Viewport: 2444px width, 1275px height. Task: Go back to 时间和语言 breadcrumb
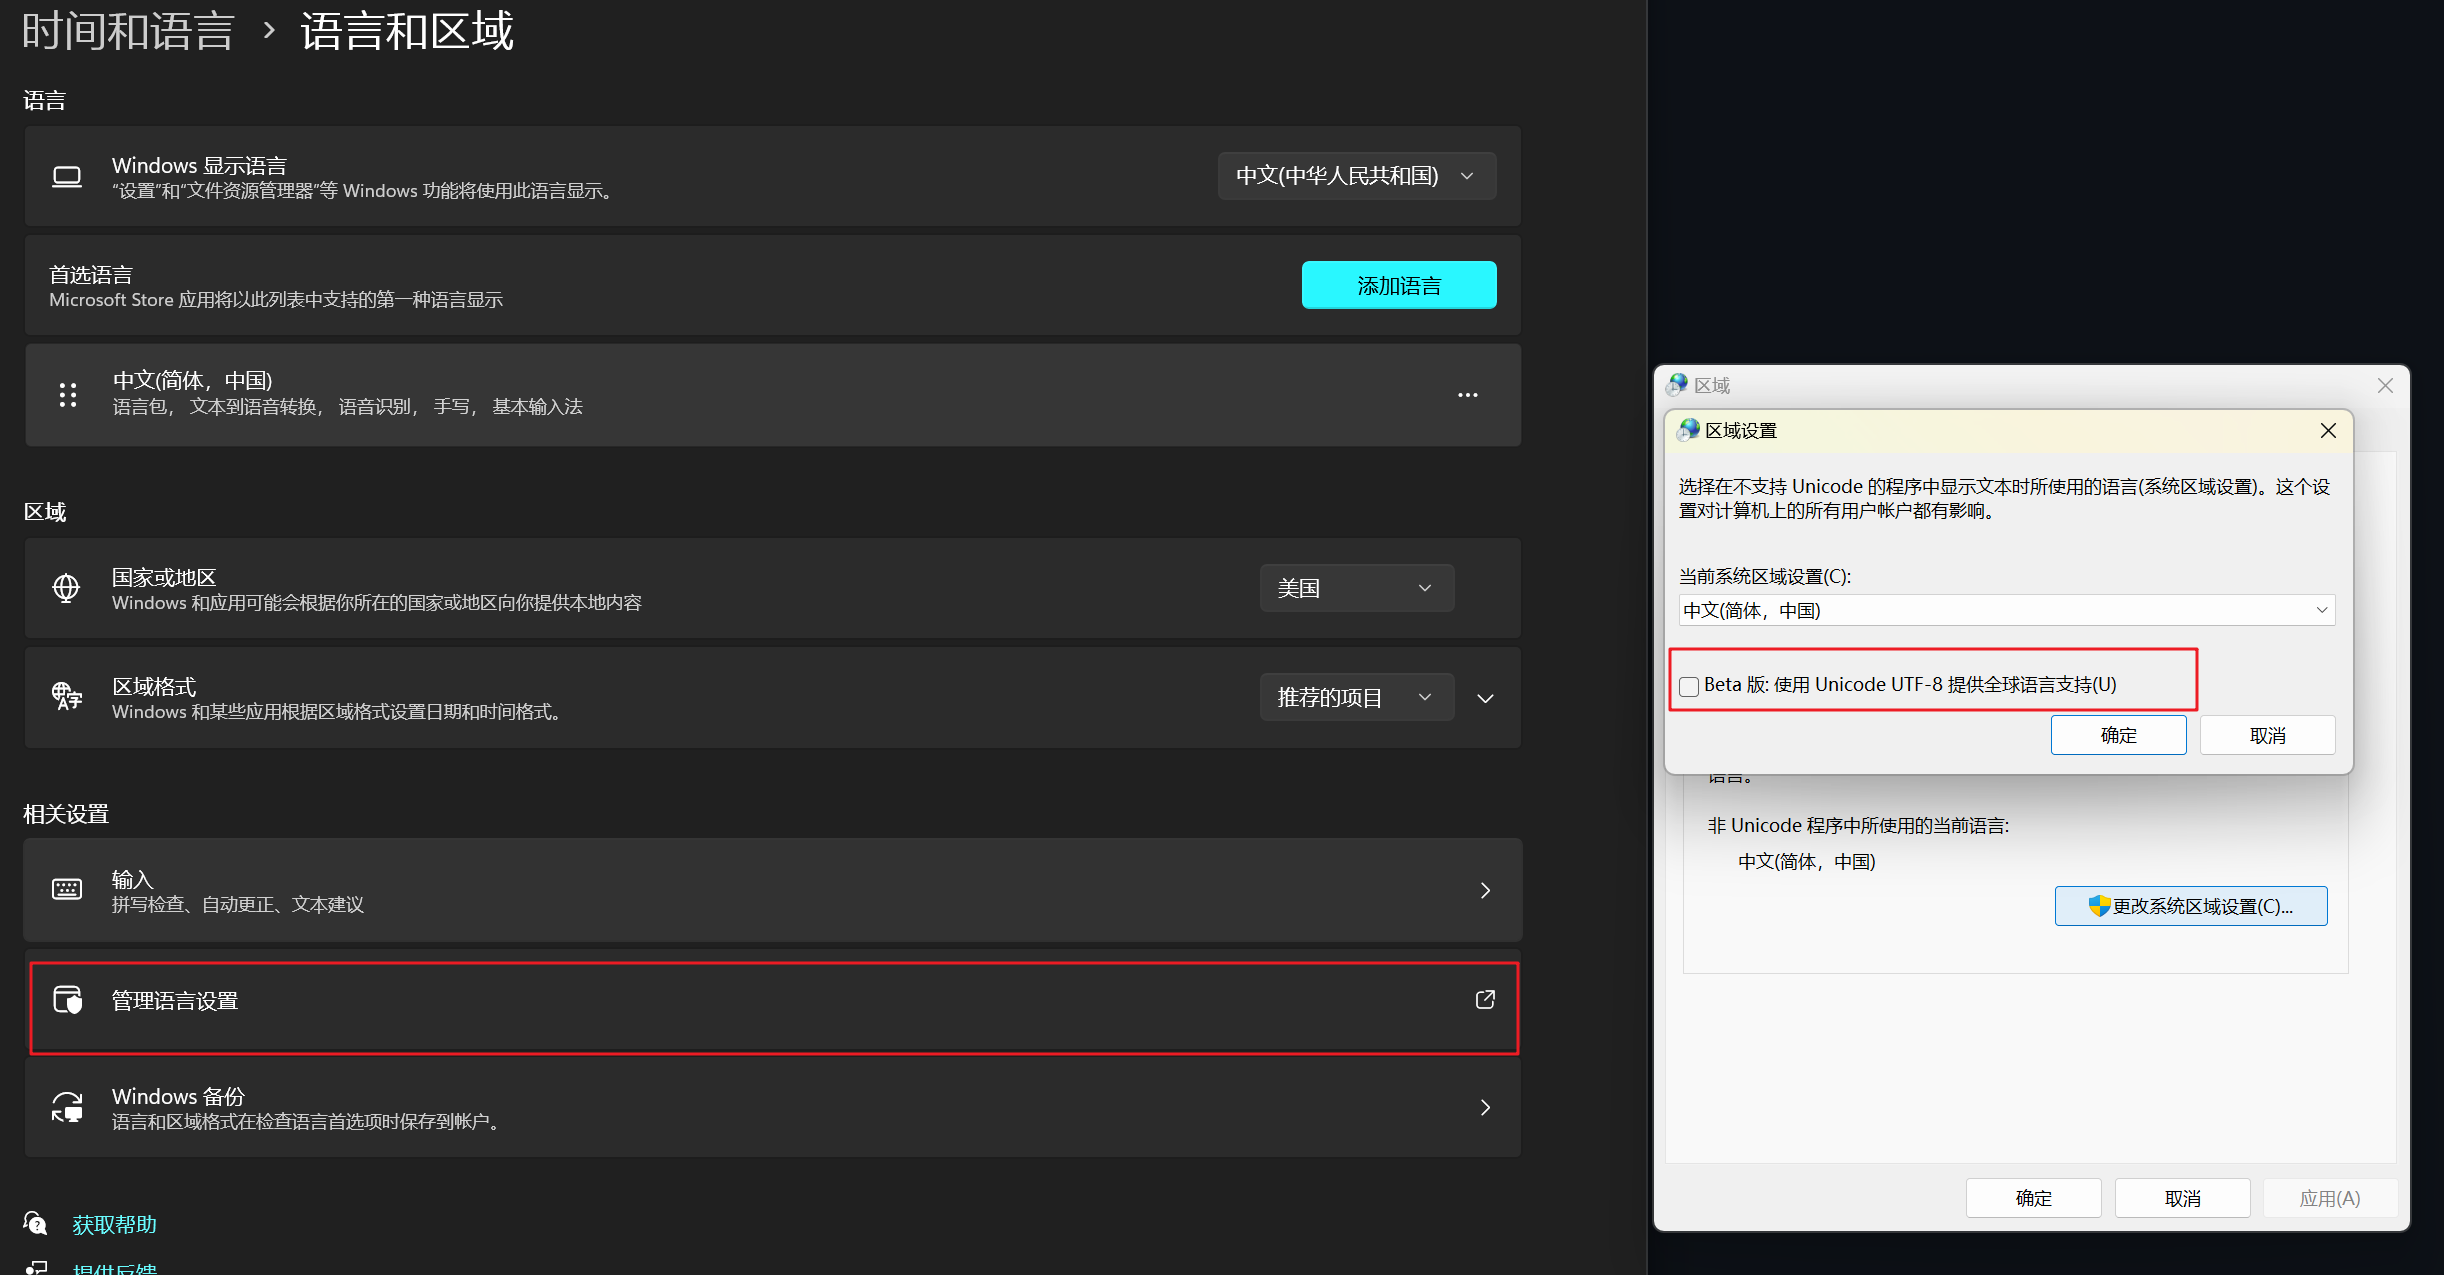(x=128, y=30)
